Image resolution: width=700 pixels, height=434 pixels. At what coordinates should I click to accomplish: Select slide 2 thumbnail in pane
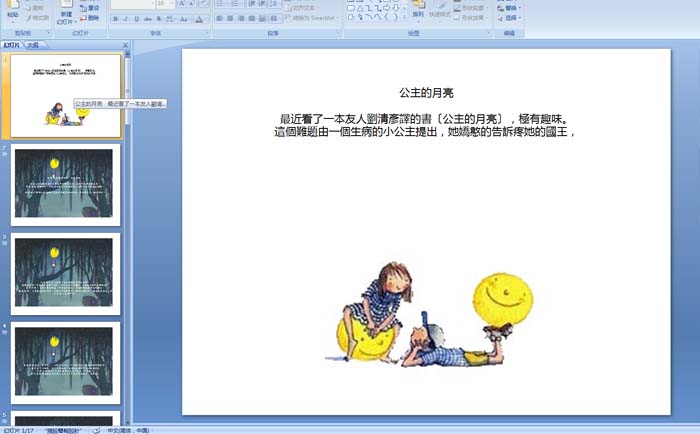pos(66,184)
